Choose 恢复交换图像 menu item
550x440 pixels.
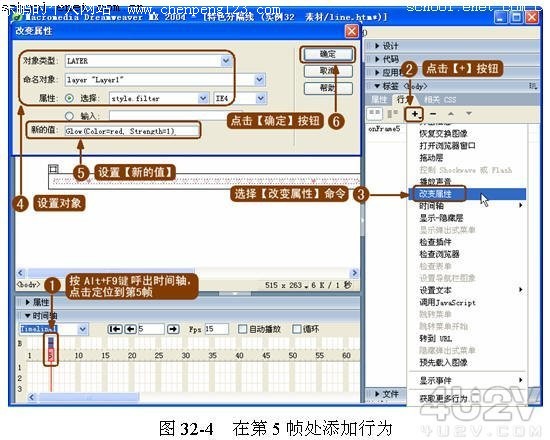point(443,134)
